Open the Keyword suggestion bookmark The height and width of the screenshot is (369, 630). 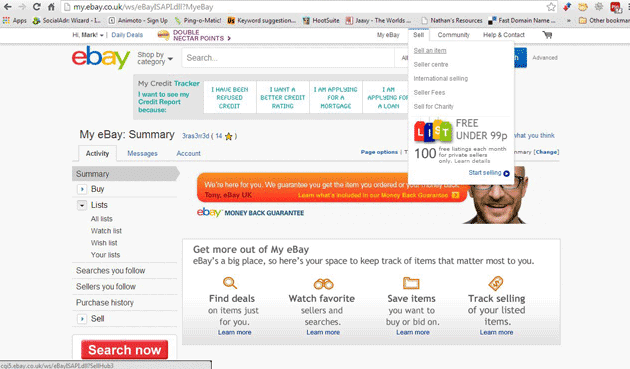pyautogui.click(x=262, y=20)
